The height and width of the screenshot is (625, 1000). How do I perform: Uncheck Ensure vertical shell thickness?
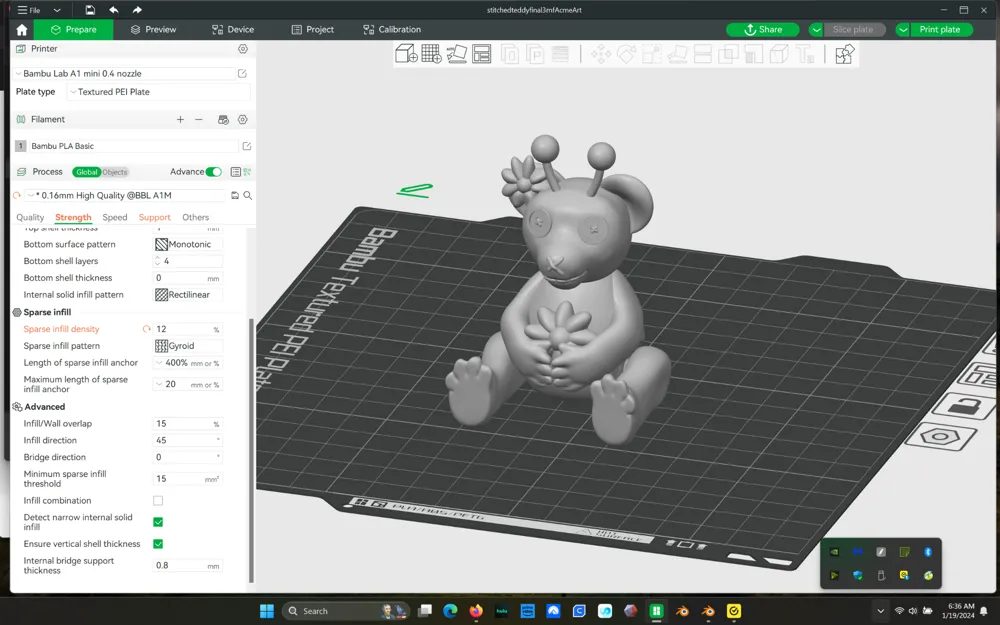[x=157, y=543]
